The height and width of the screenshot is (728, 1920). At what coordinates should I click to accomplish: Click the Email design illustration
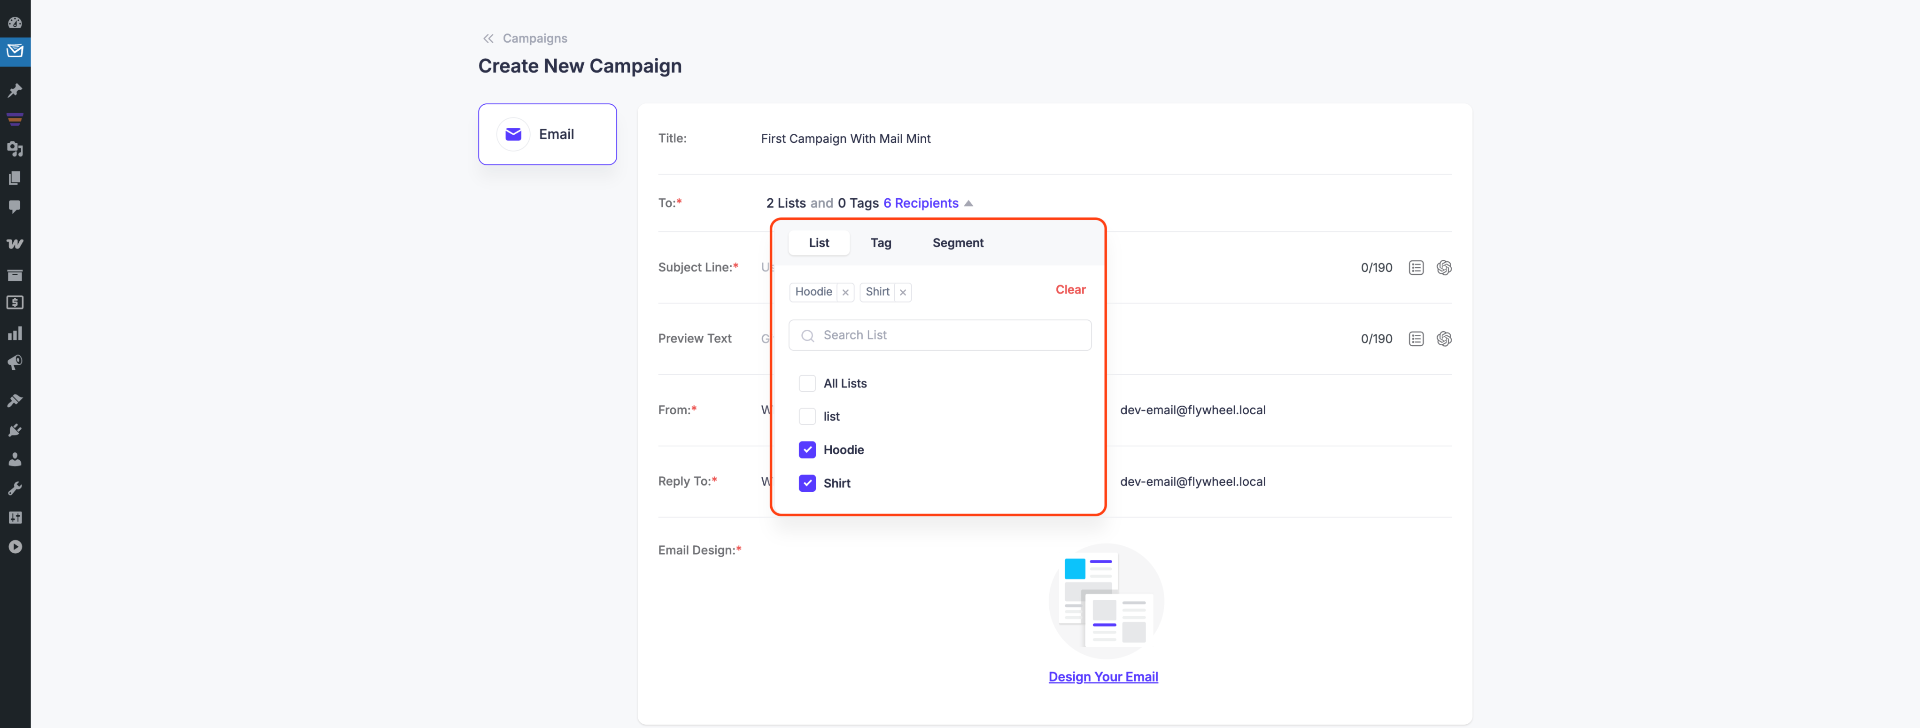coord(1106,601)
